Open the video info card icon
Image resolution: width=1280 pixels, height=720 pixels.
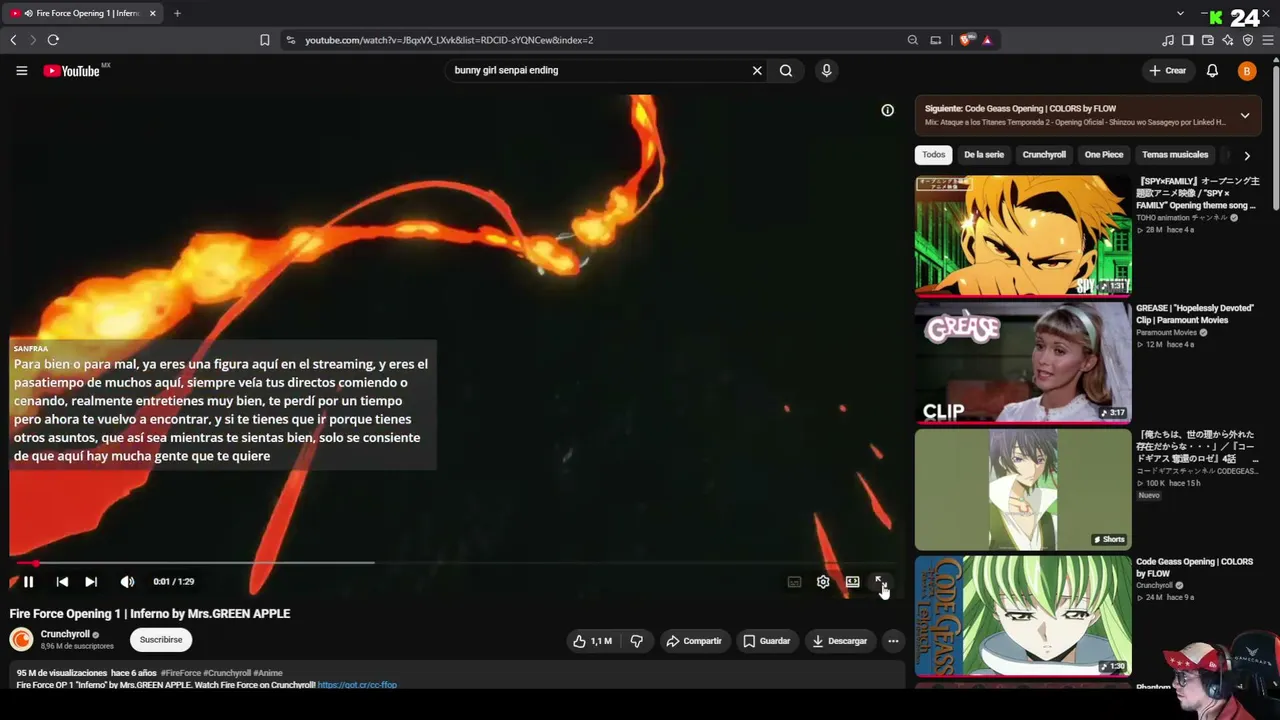[887, 110]
